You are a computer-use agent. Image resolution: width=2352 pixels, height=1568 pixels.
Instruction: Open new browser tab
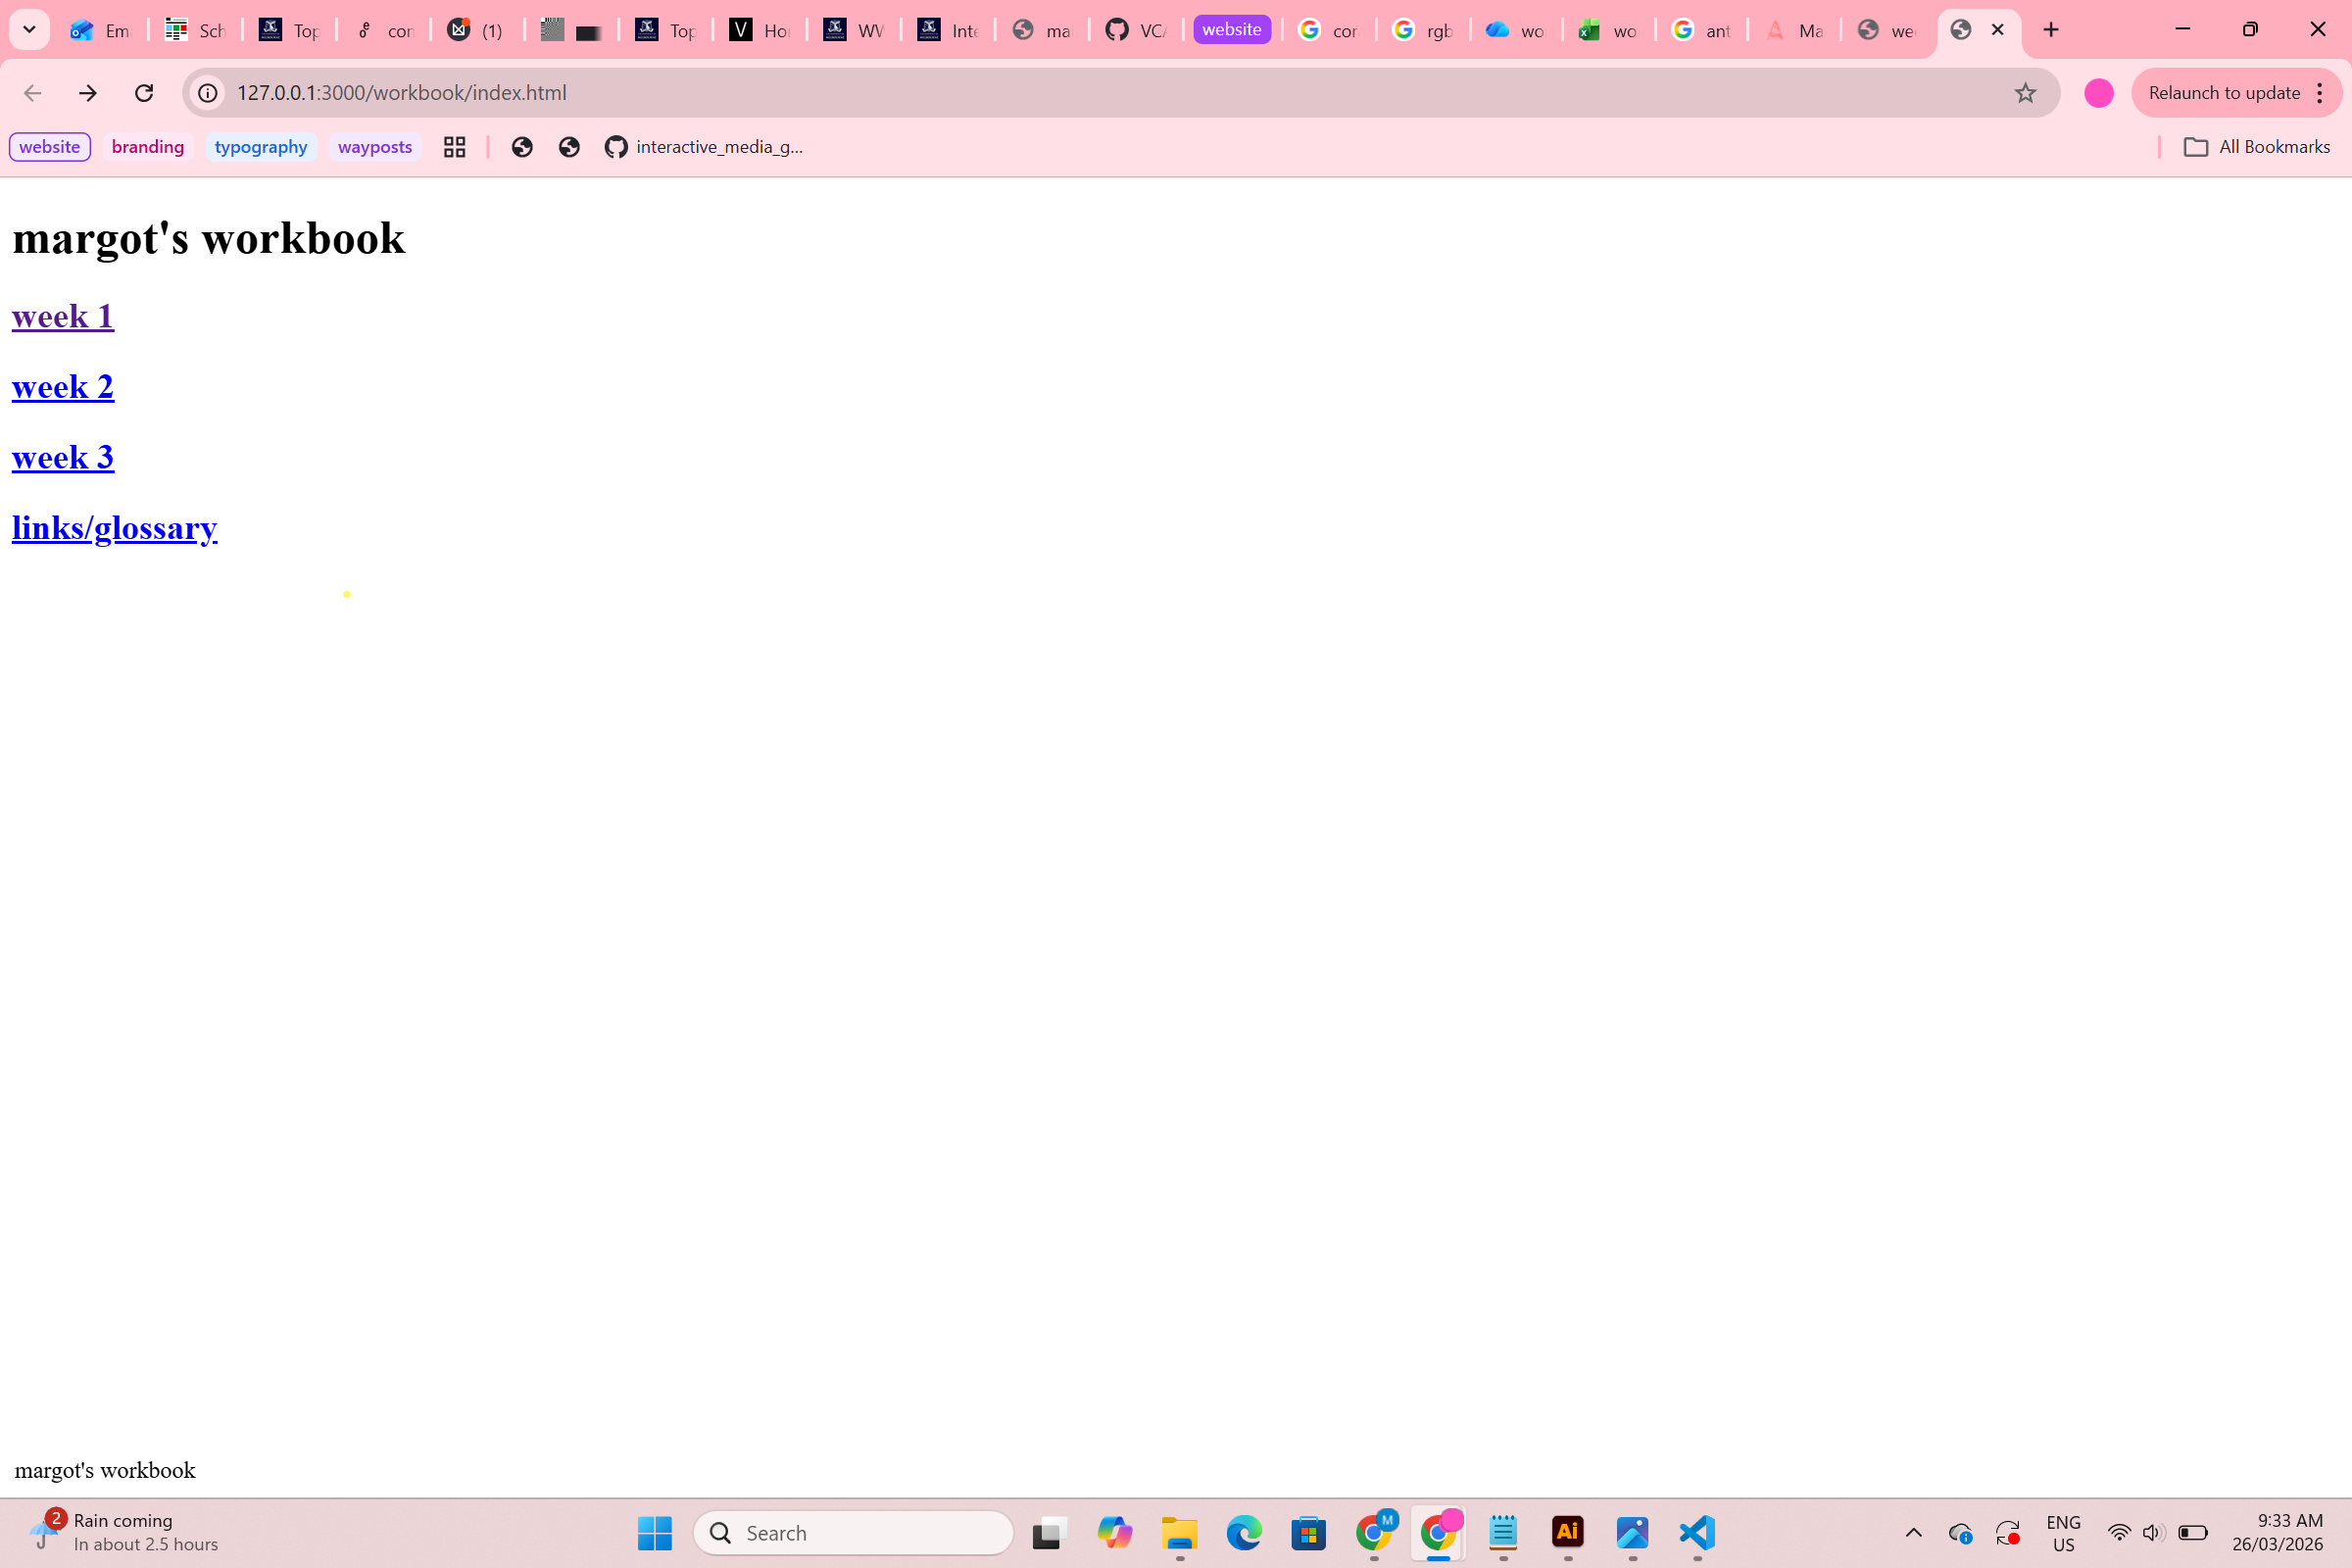[x=2051, y=30]
